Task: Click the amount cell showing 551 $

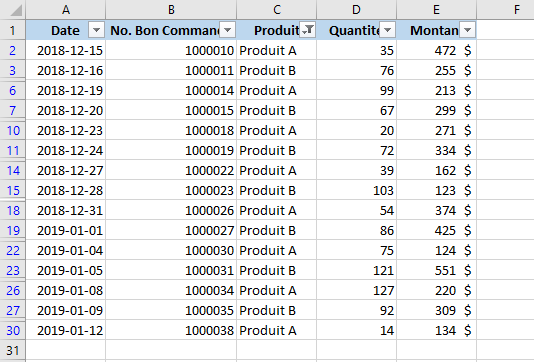Action: click(x=437, y=270)
